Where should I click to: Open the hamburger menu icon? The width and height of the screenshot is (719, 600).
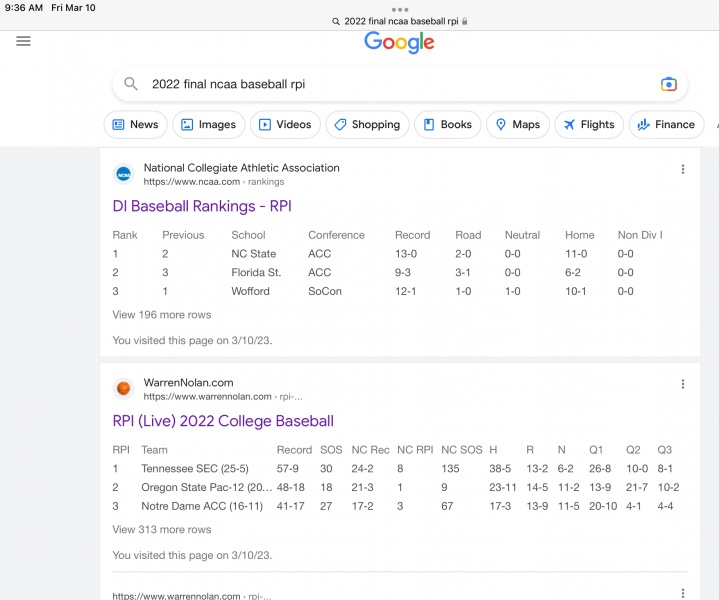click(24, 41)
